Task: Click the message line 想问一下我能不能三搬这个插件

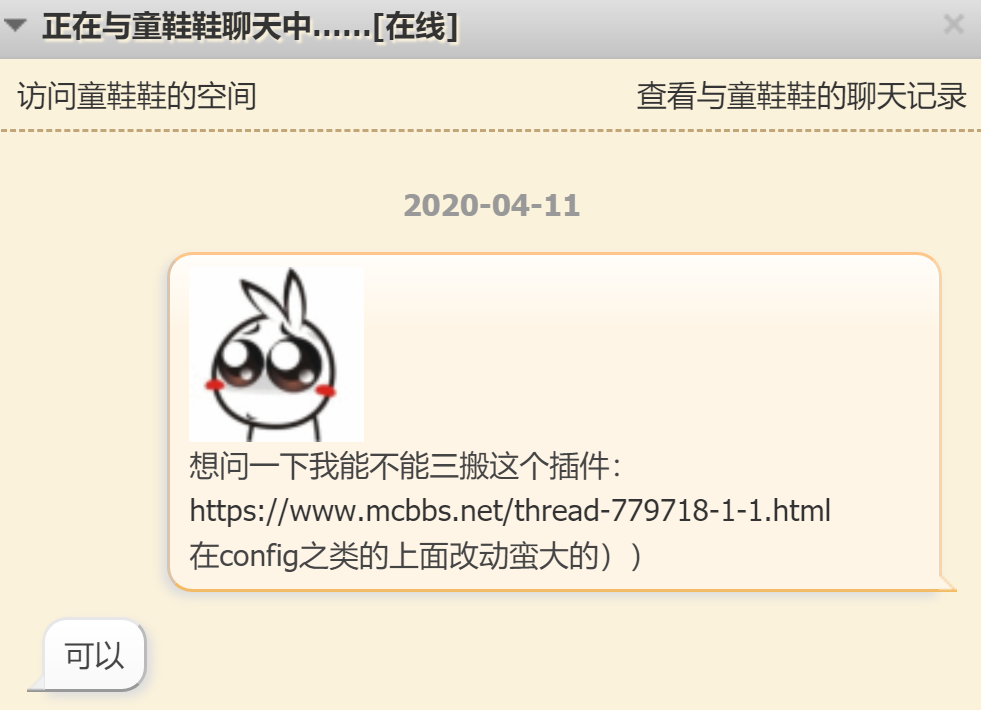Action: (x=405, y=466)
